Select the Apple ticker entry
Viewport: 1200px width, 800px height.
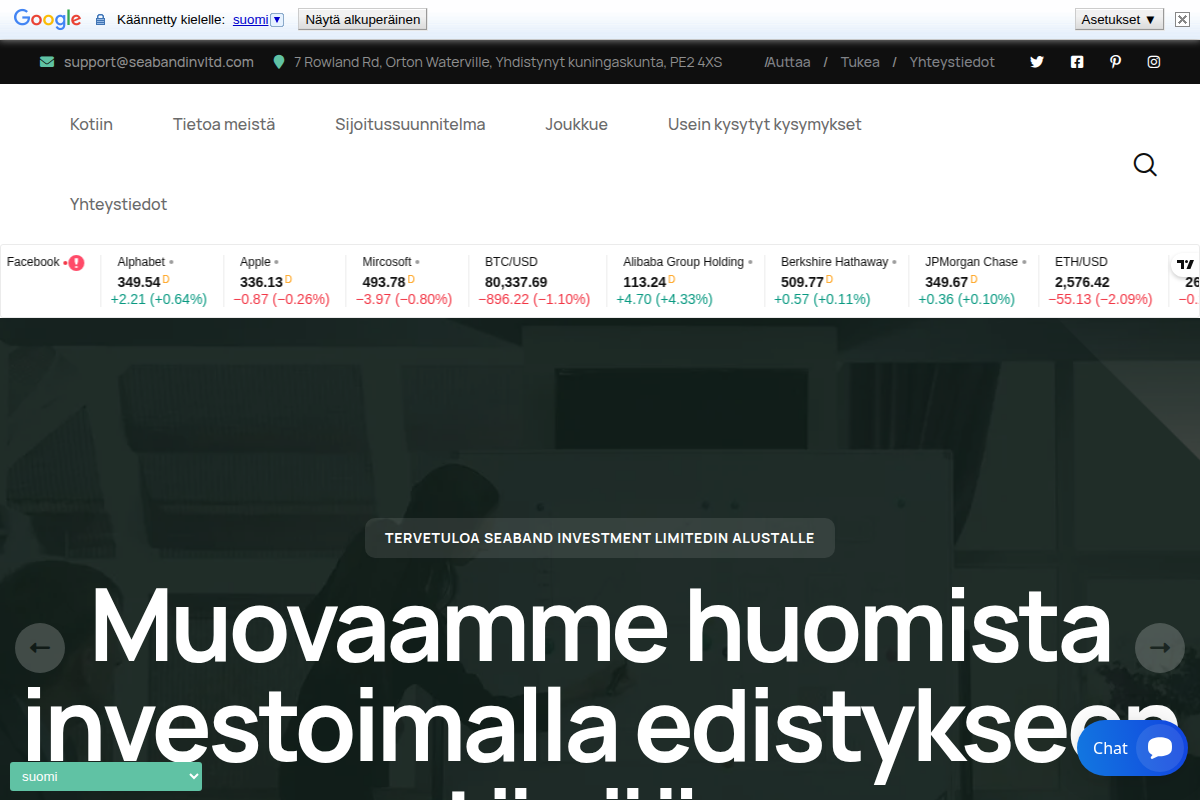point(285,281)
